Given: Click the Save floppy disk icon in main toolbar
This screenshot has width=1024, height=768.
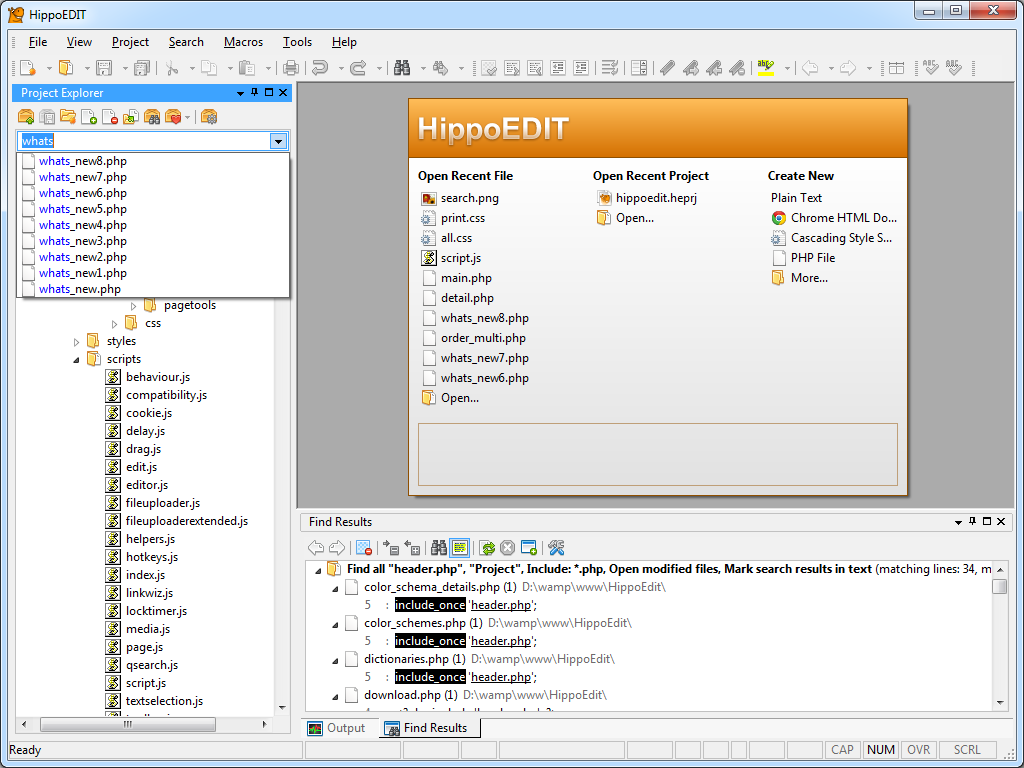Looking at the screenshot, I should 104,68.
